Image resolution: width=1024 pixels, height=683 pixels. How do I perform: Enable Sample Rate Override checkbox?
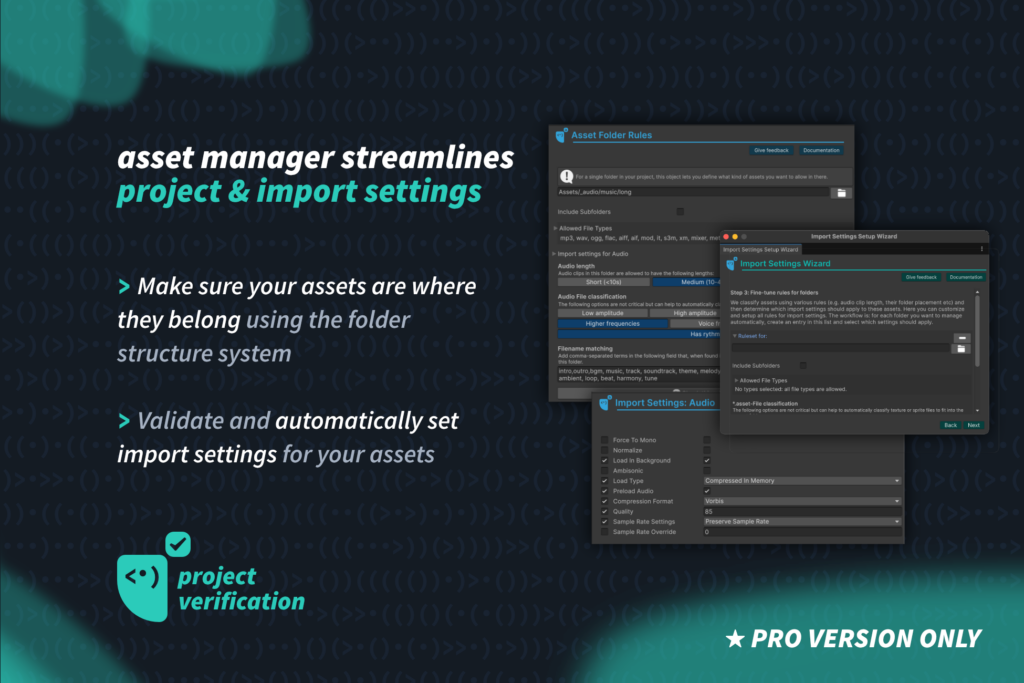(x=604, y=532)
